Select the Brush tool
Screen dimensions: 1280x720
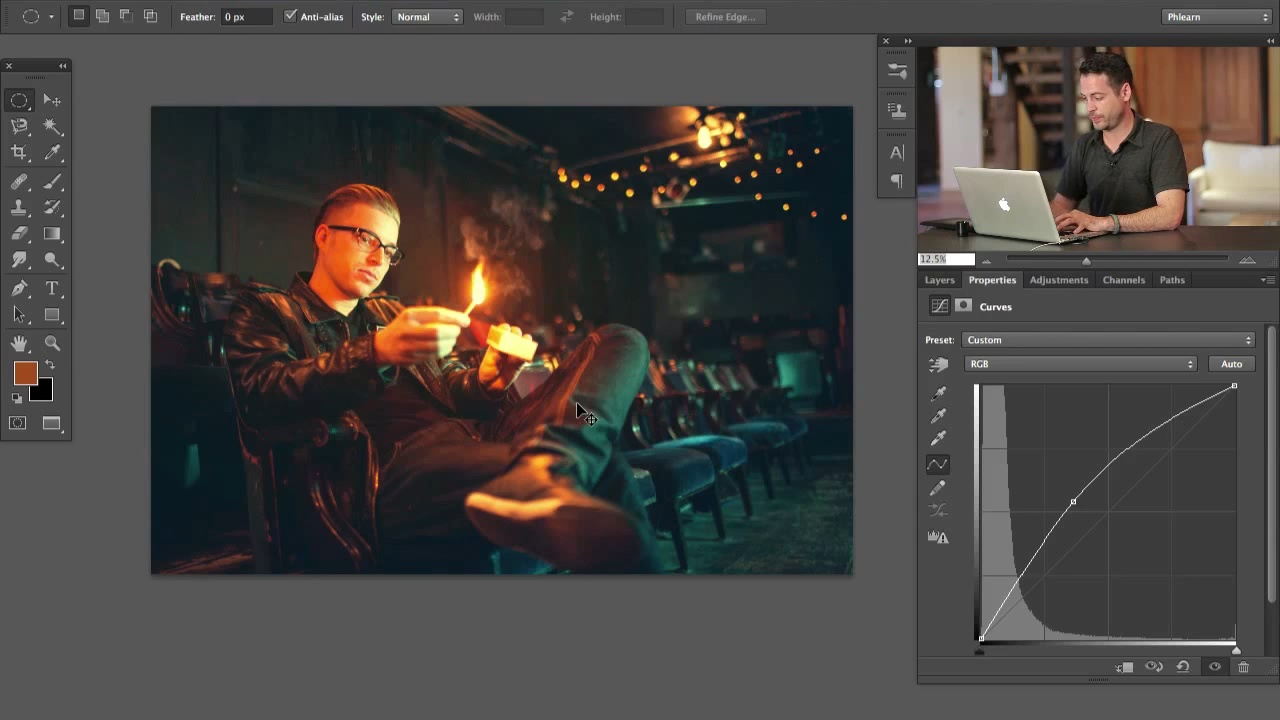53,182
